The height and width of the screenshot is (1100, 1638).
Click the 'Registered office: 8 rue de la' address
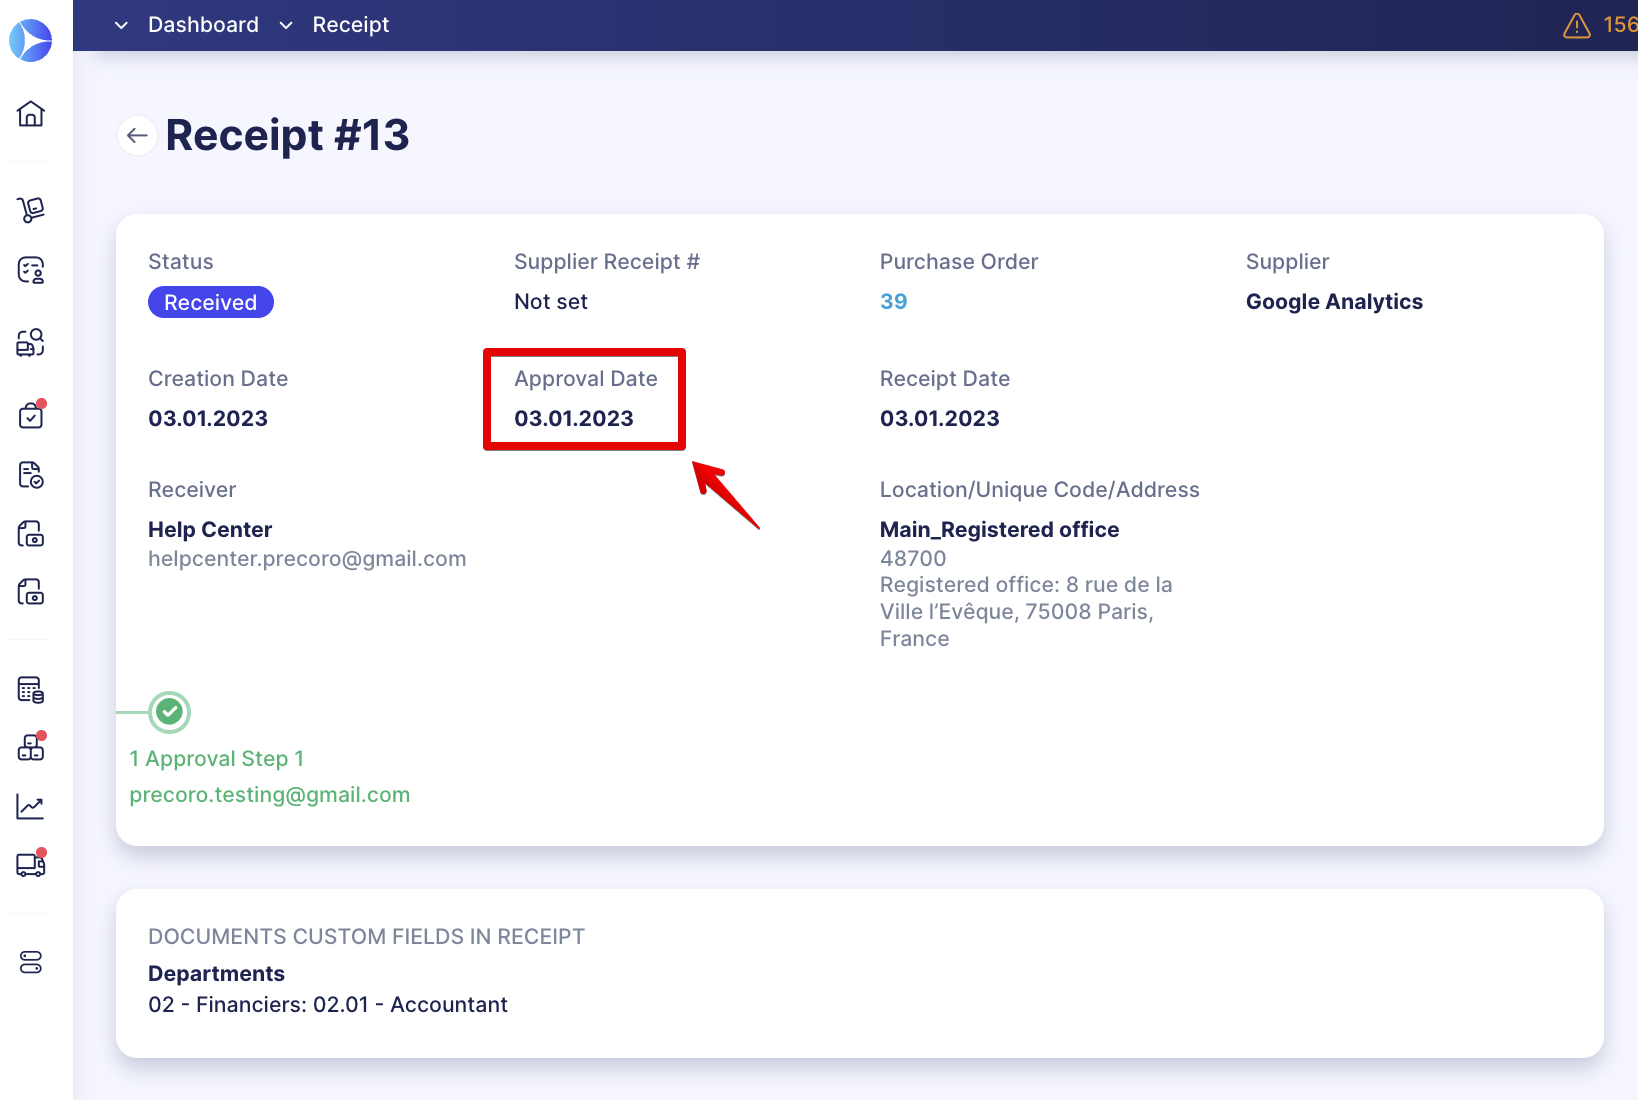(x=1026, y=585)
